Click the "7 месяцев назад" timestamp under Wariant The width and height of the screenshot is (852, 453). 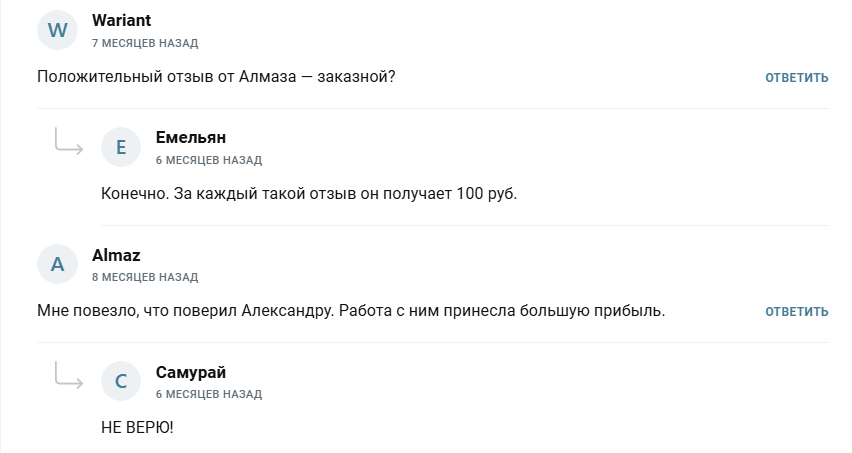pos(145,43)
